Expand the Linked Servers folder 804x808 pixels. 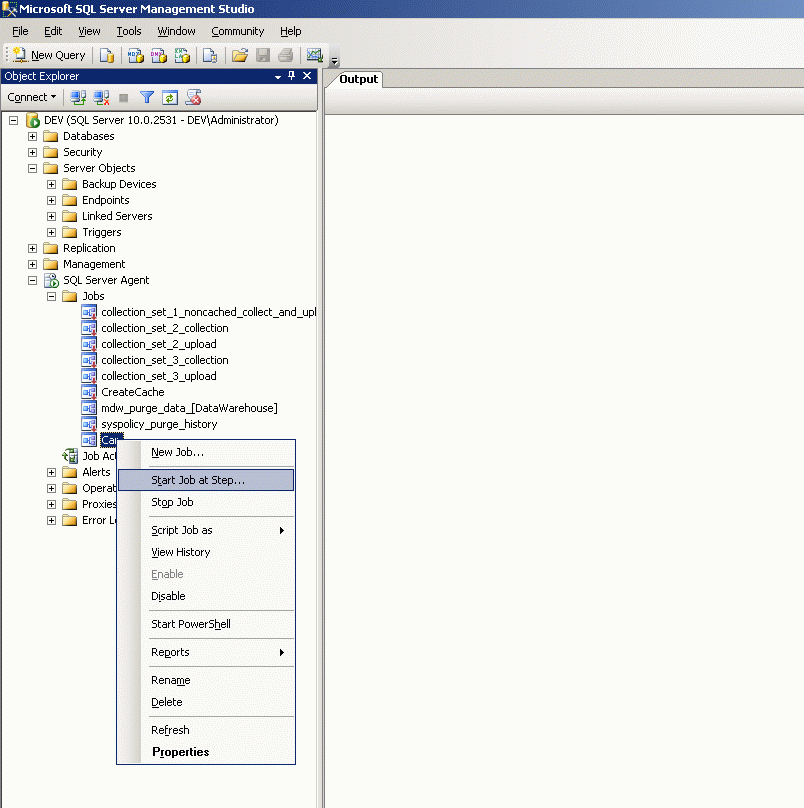52,216
